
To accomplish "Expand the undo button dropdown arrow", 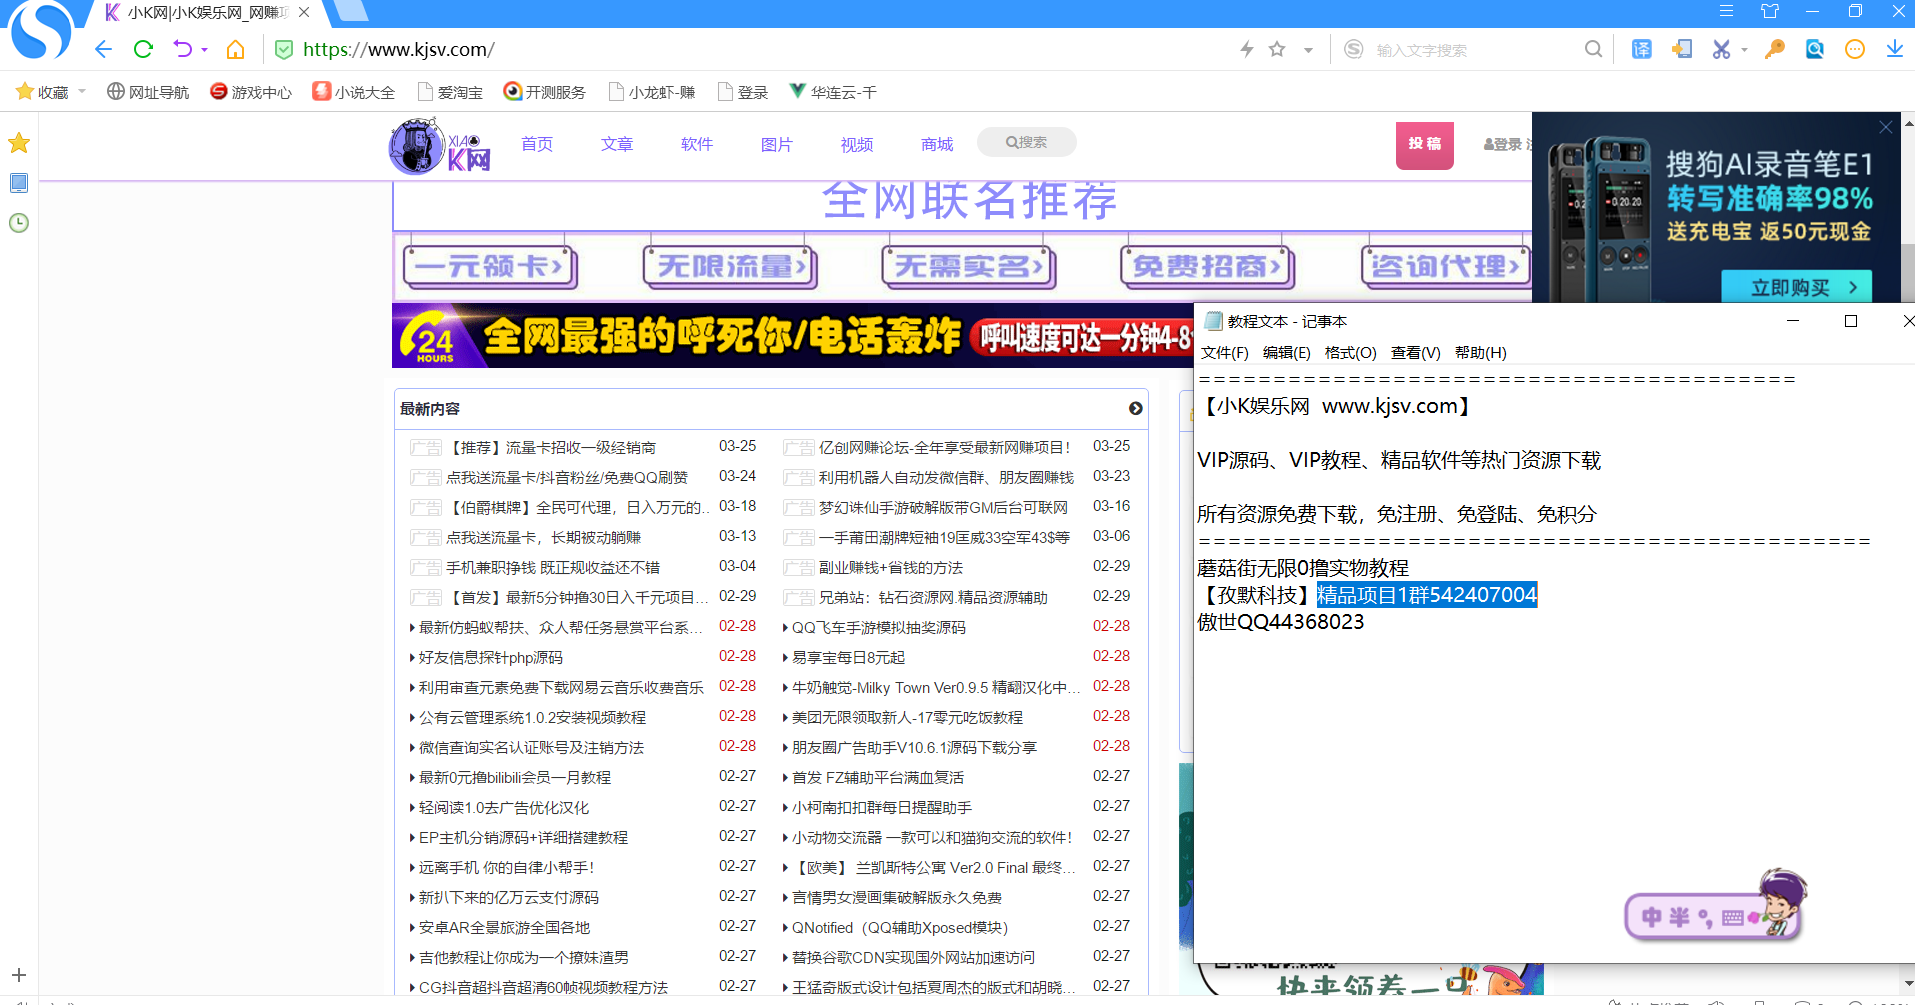I will pyautogui.click(x=203, y=48).
